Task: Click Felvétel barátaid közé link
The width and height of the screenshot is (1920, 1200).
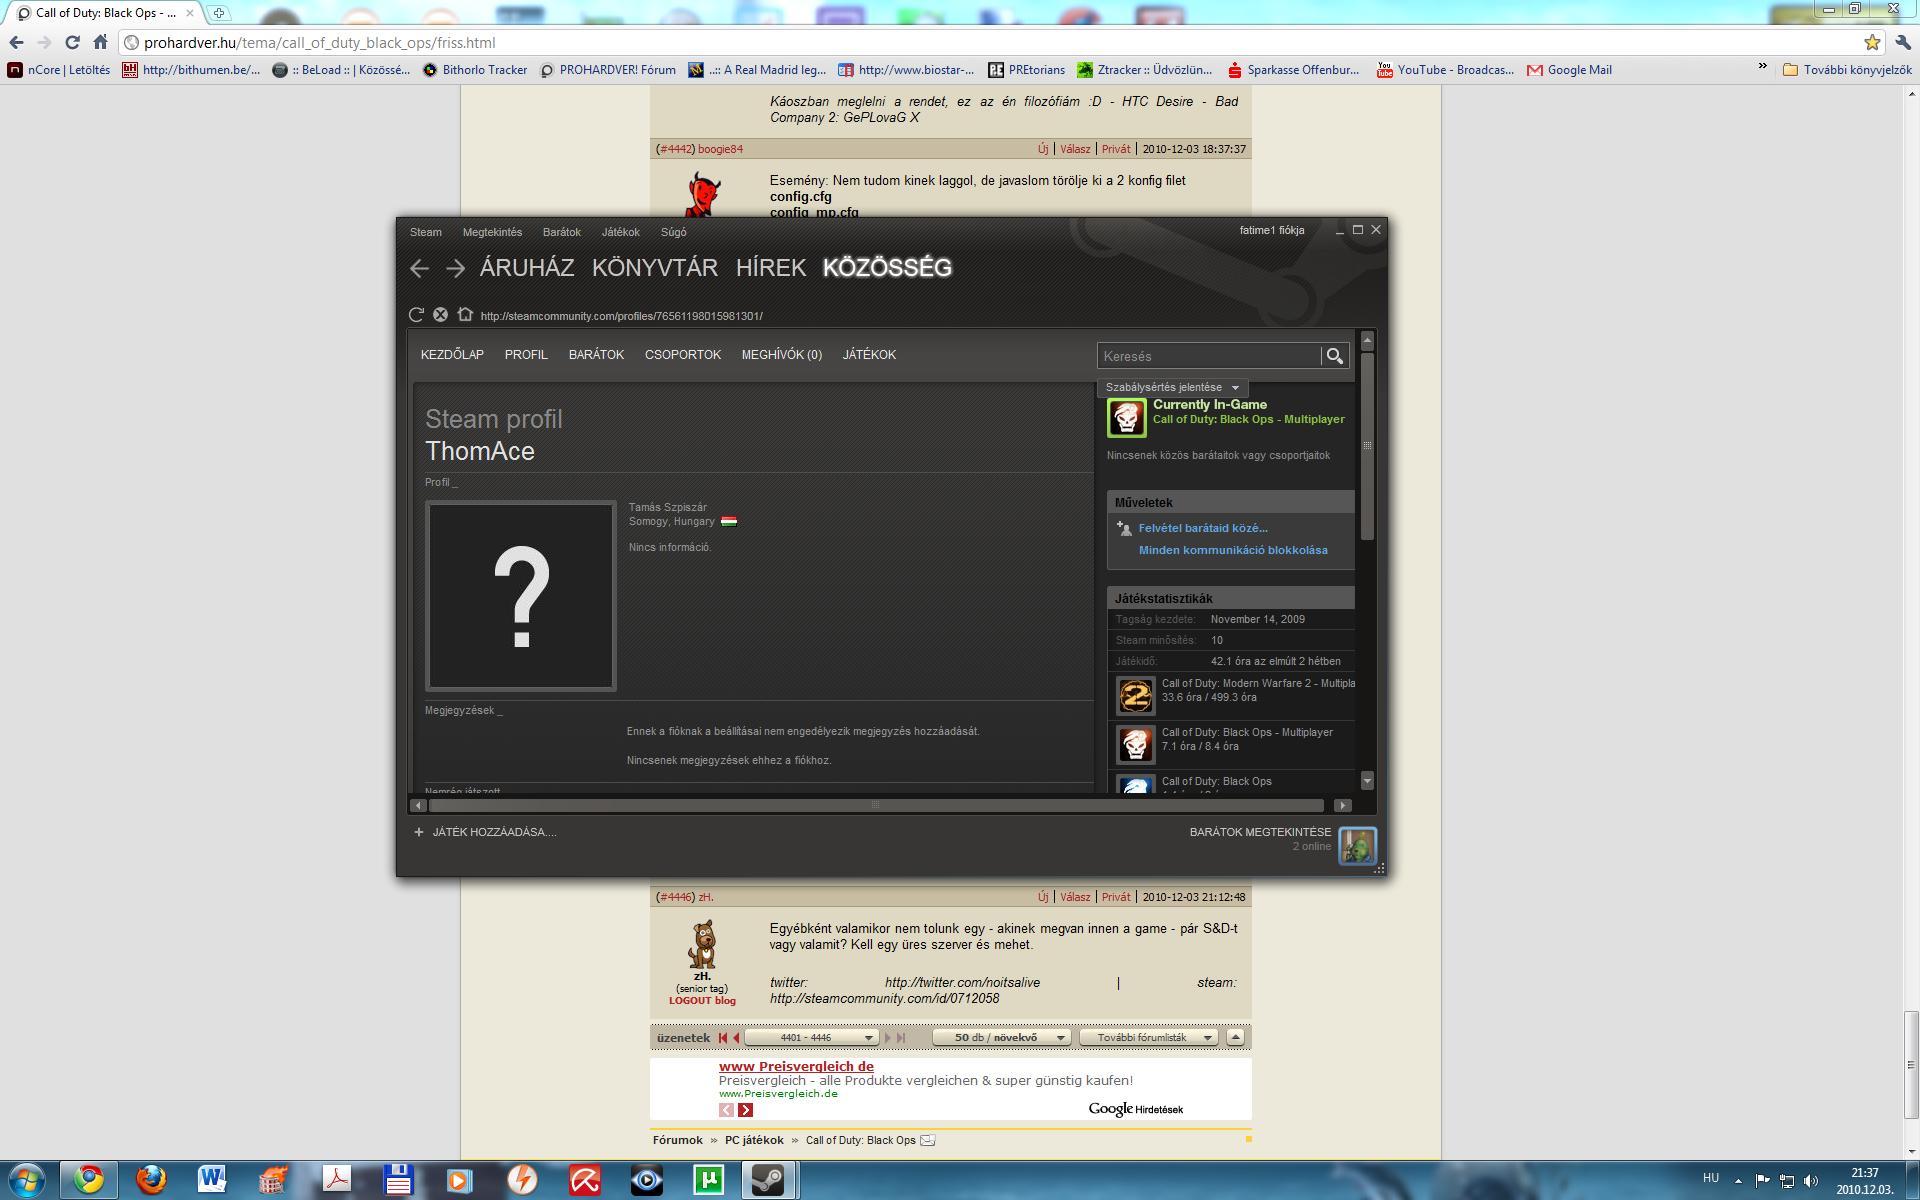Action: pos(1202,528)
